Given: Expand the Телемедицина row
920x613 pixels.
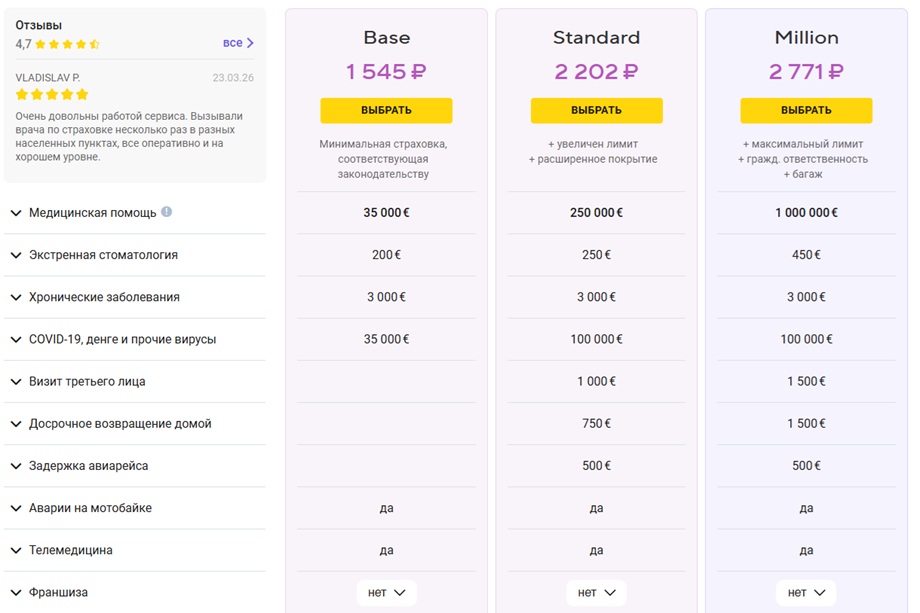Looking at the screenshot, I should [x=134, y=551].
